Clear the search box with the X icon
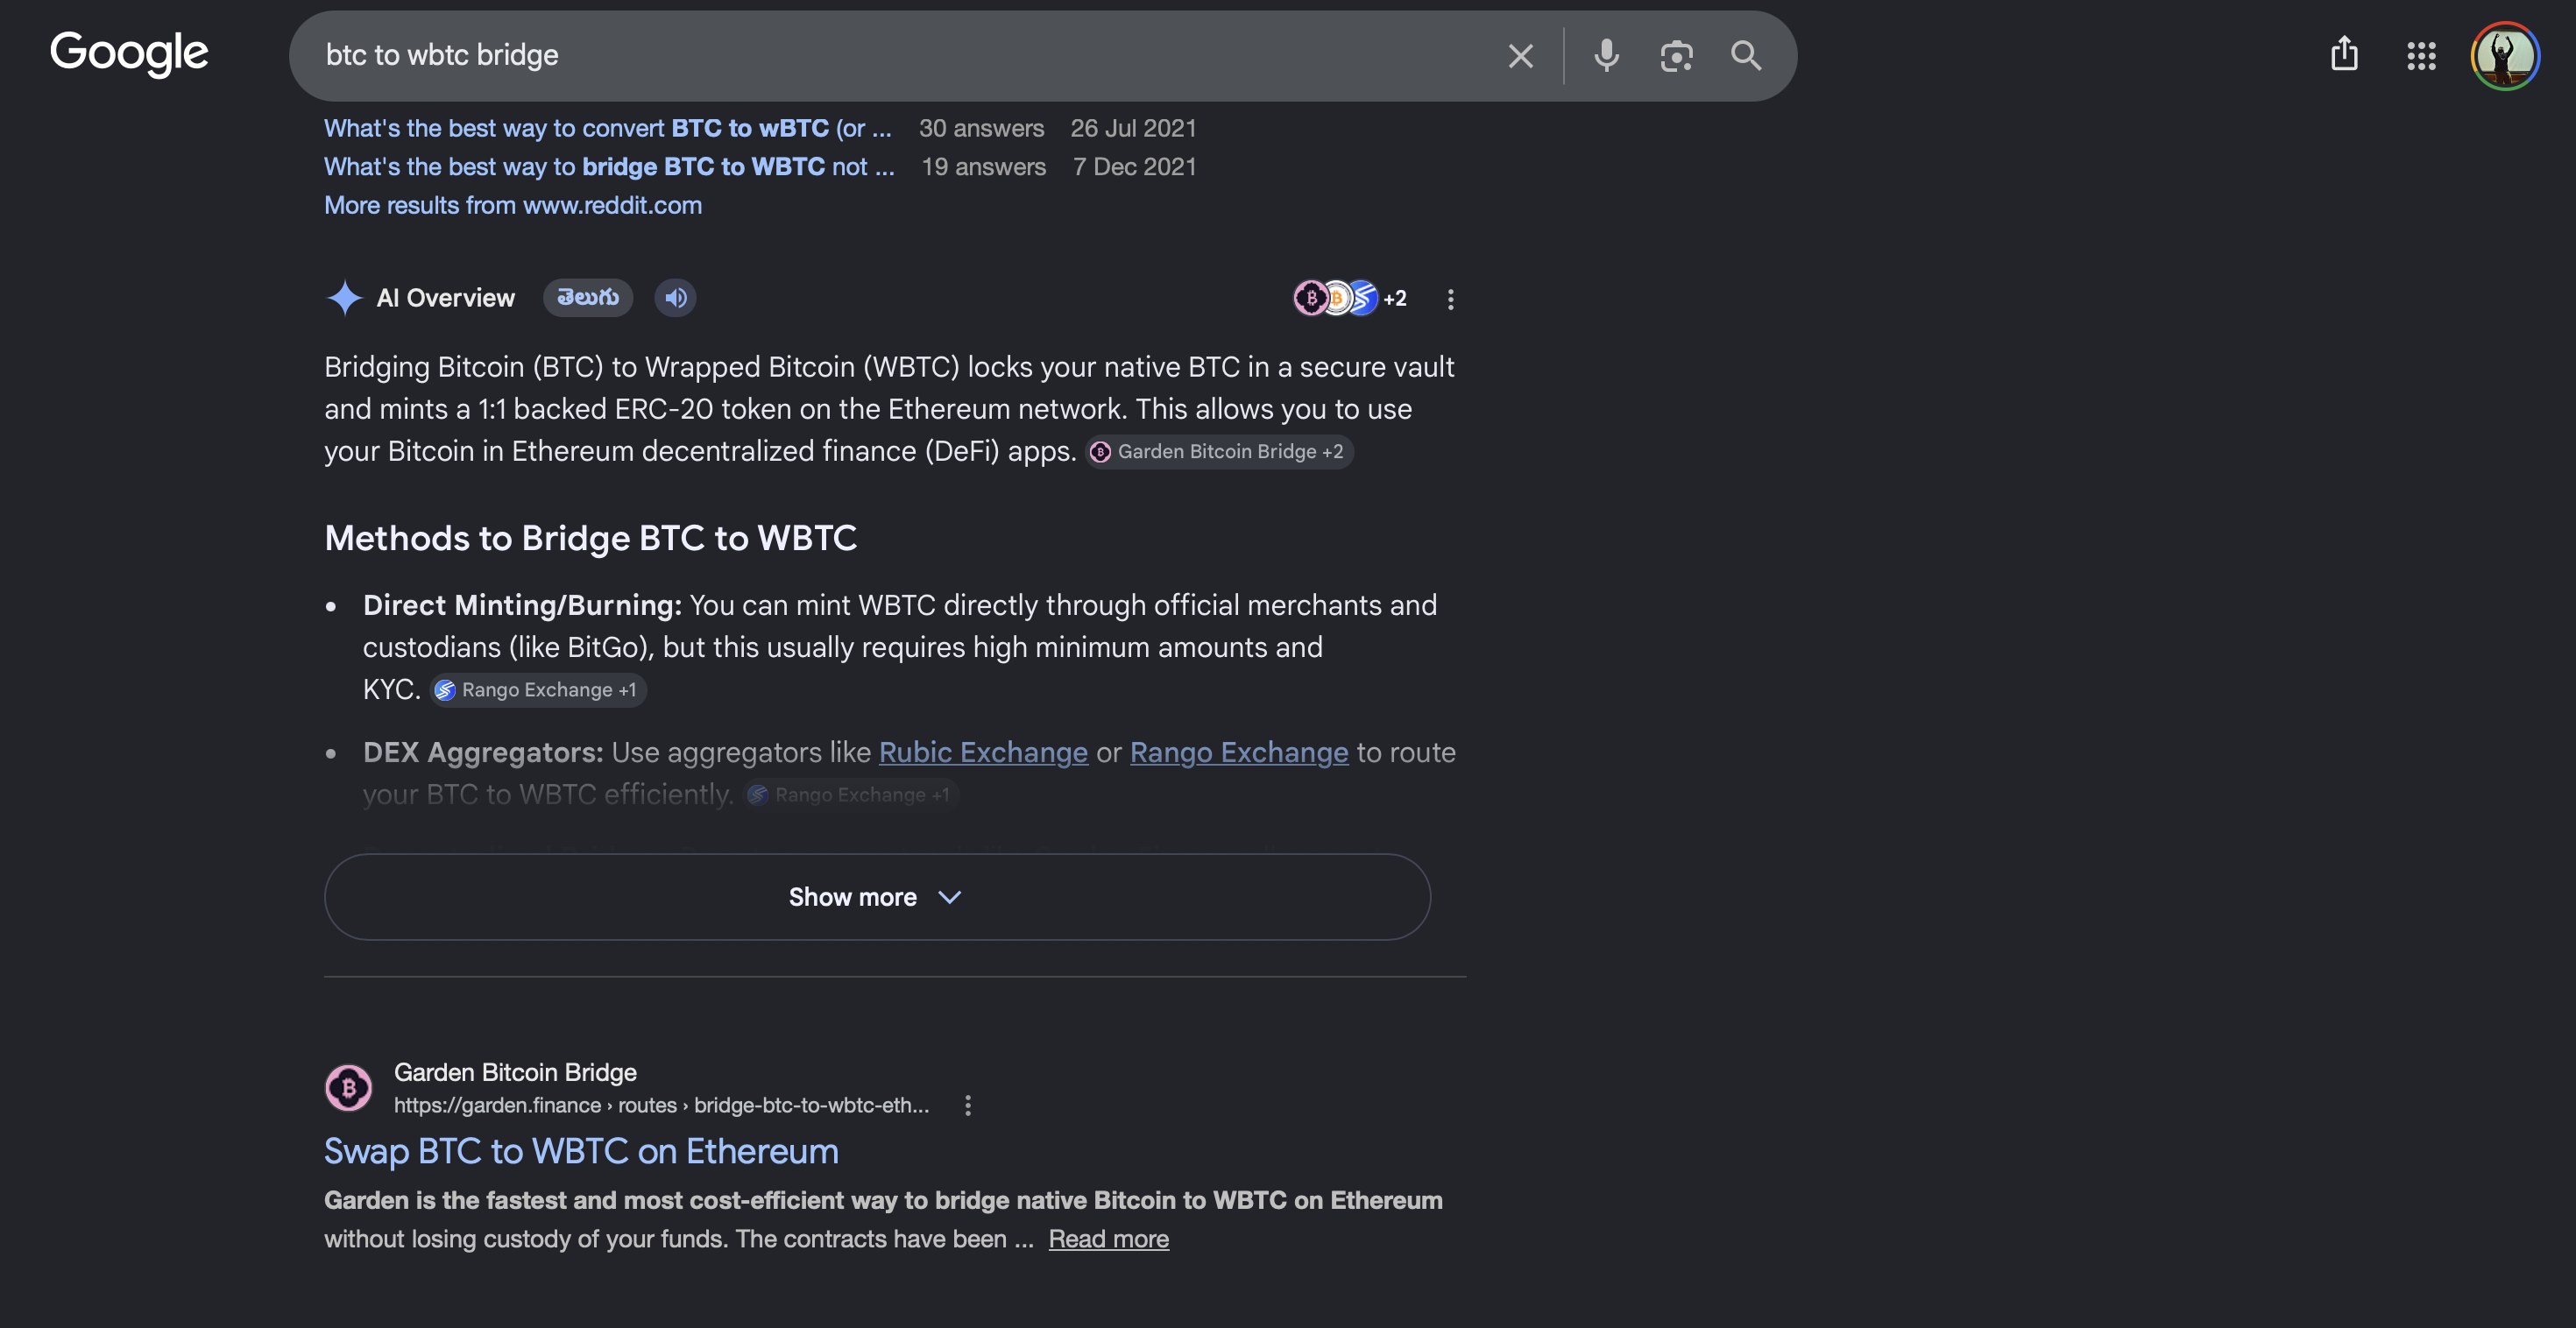Screen dimensions: 2576x1328 tap(1520, 56)
